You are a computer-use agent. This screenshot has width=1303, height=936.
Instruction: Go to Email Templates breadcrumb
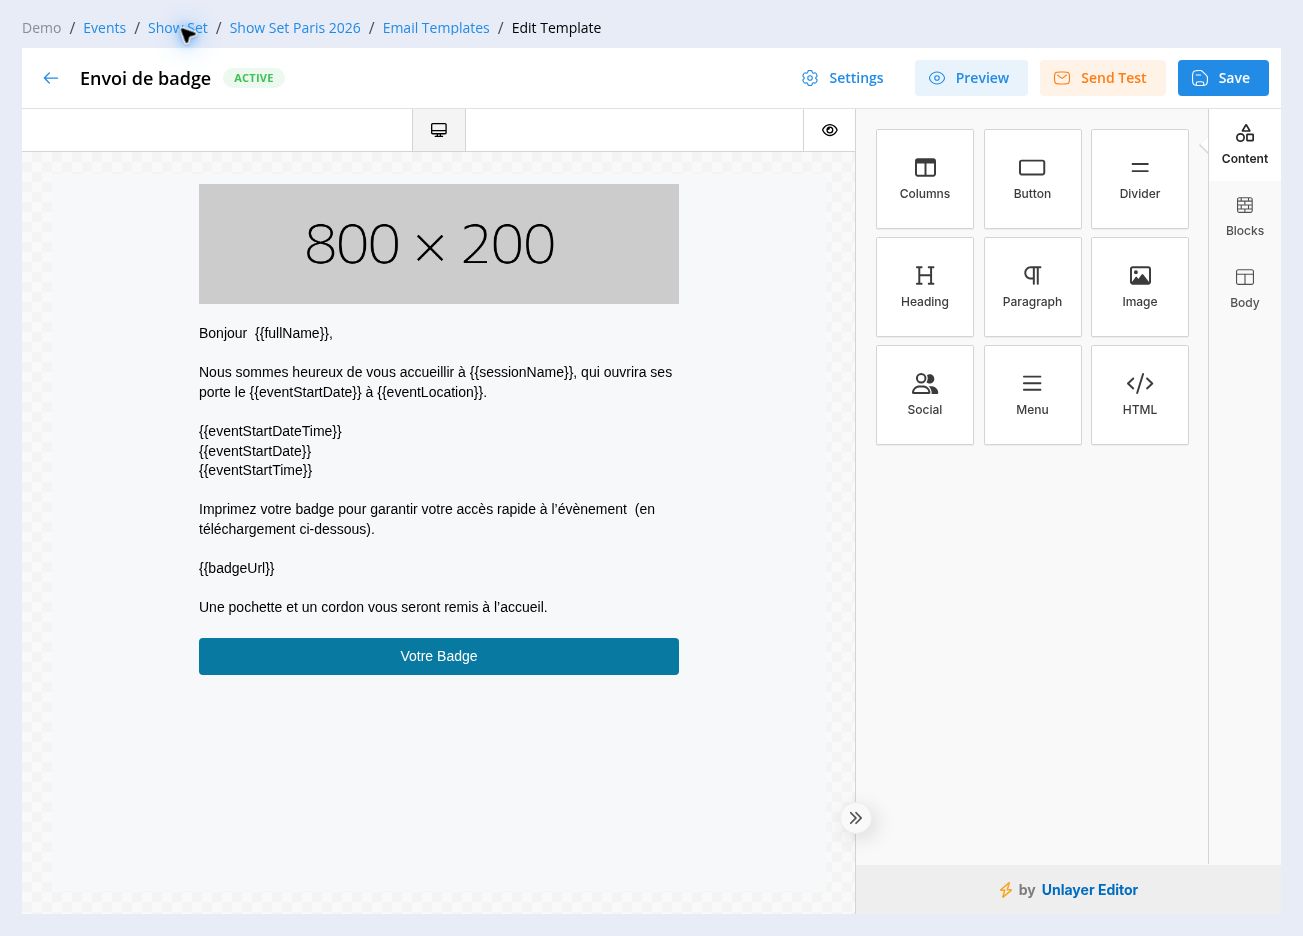436,28
